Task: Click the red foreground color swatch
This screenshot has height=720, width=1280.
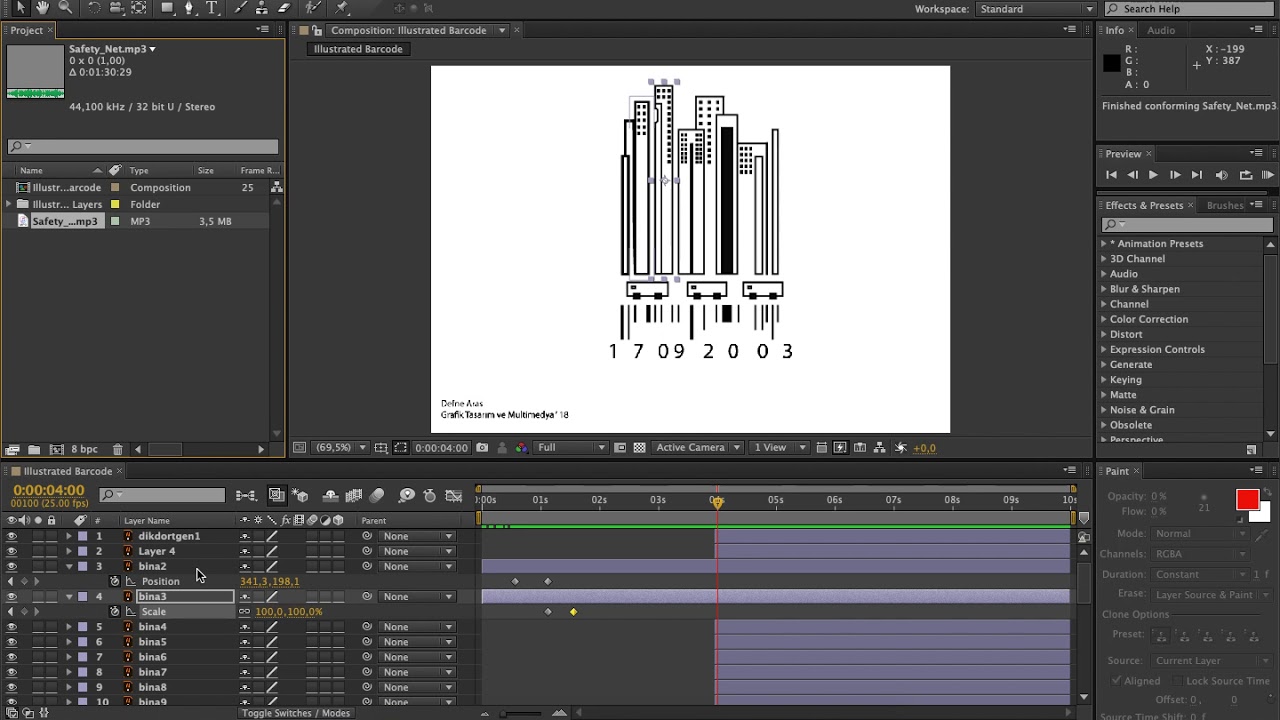Action: point(1247,499)
